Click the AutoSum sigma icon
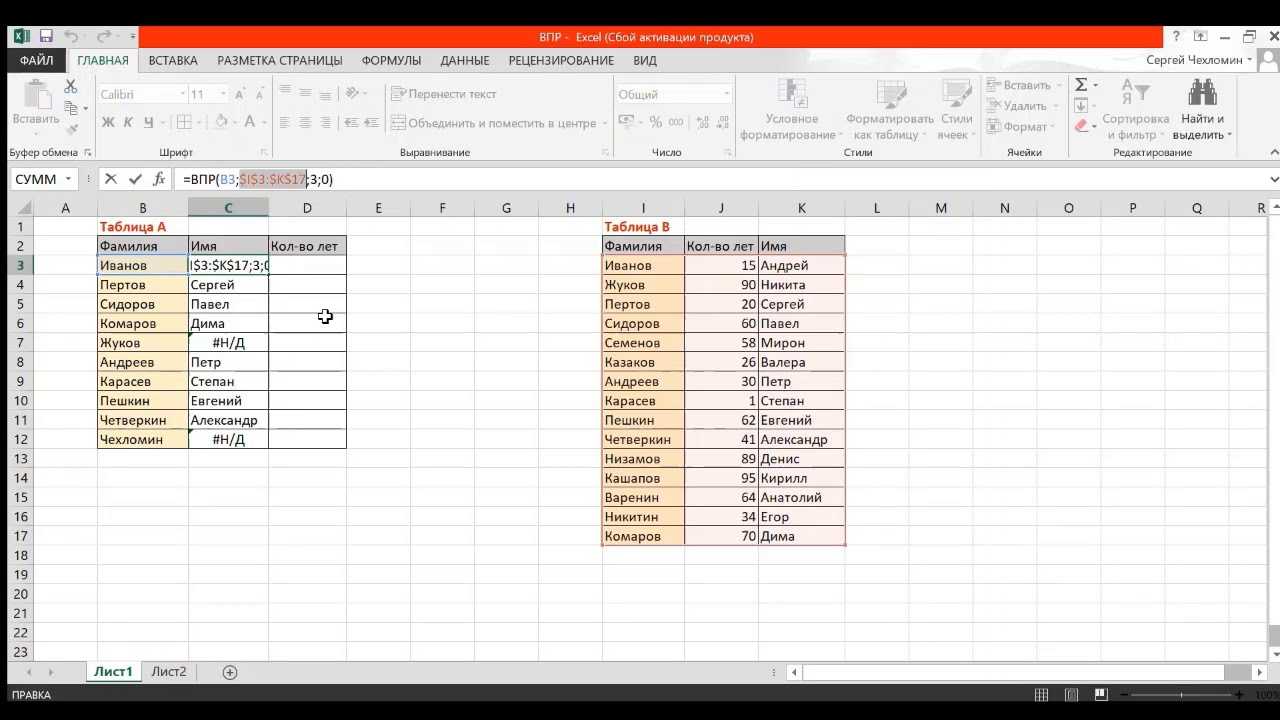Image resolution: width=1280 pixels, height=720 pixels. pyautogui.click(x=1081, y=86)
